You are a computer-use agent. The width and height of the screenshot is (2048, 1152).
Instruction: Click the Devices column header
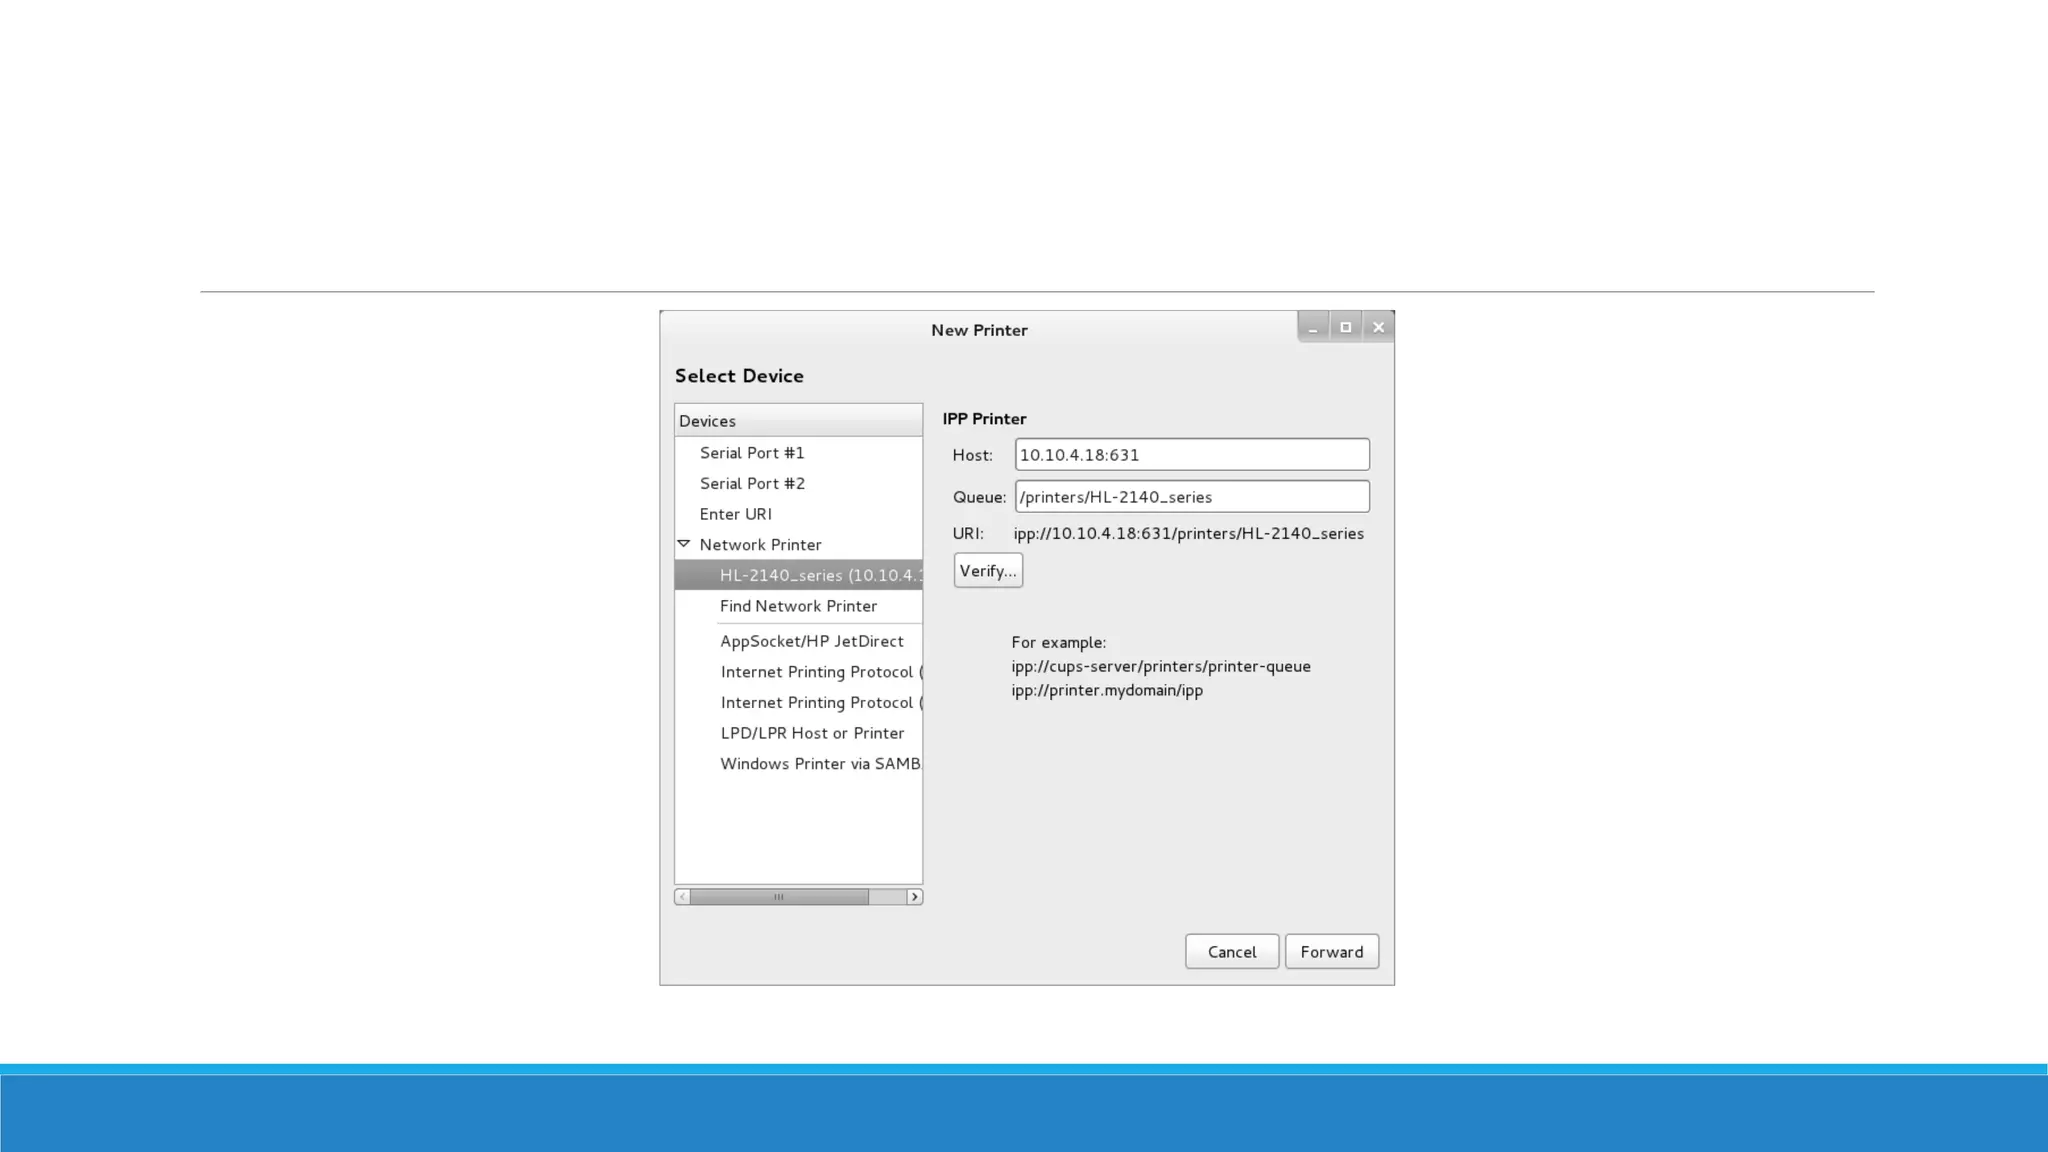(797, 420)
